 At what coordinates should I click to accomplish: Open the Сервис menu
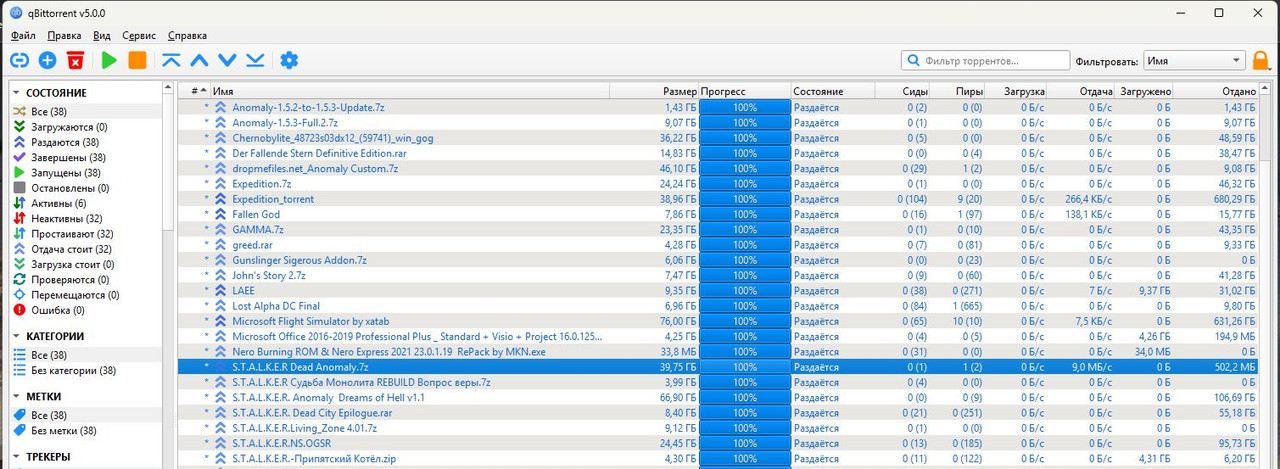[139, 36]
